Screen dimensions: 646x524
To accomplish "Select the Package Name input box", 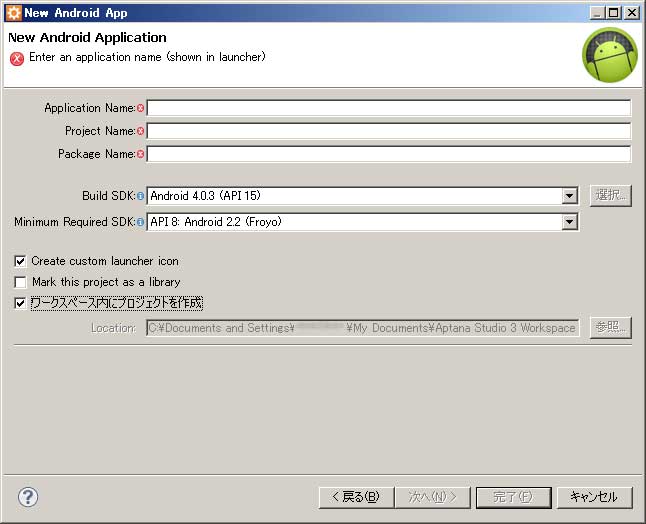I will 388,154.
